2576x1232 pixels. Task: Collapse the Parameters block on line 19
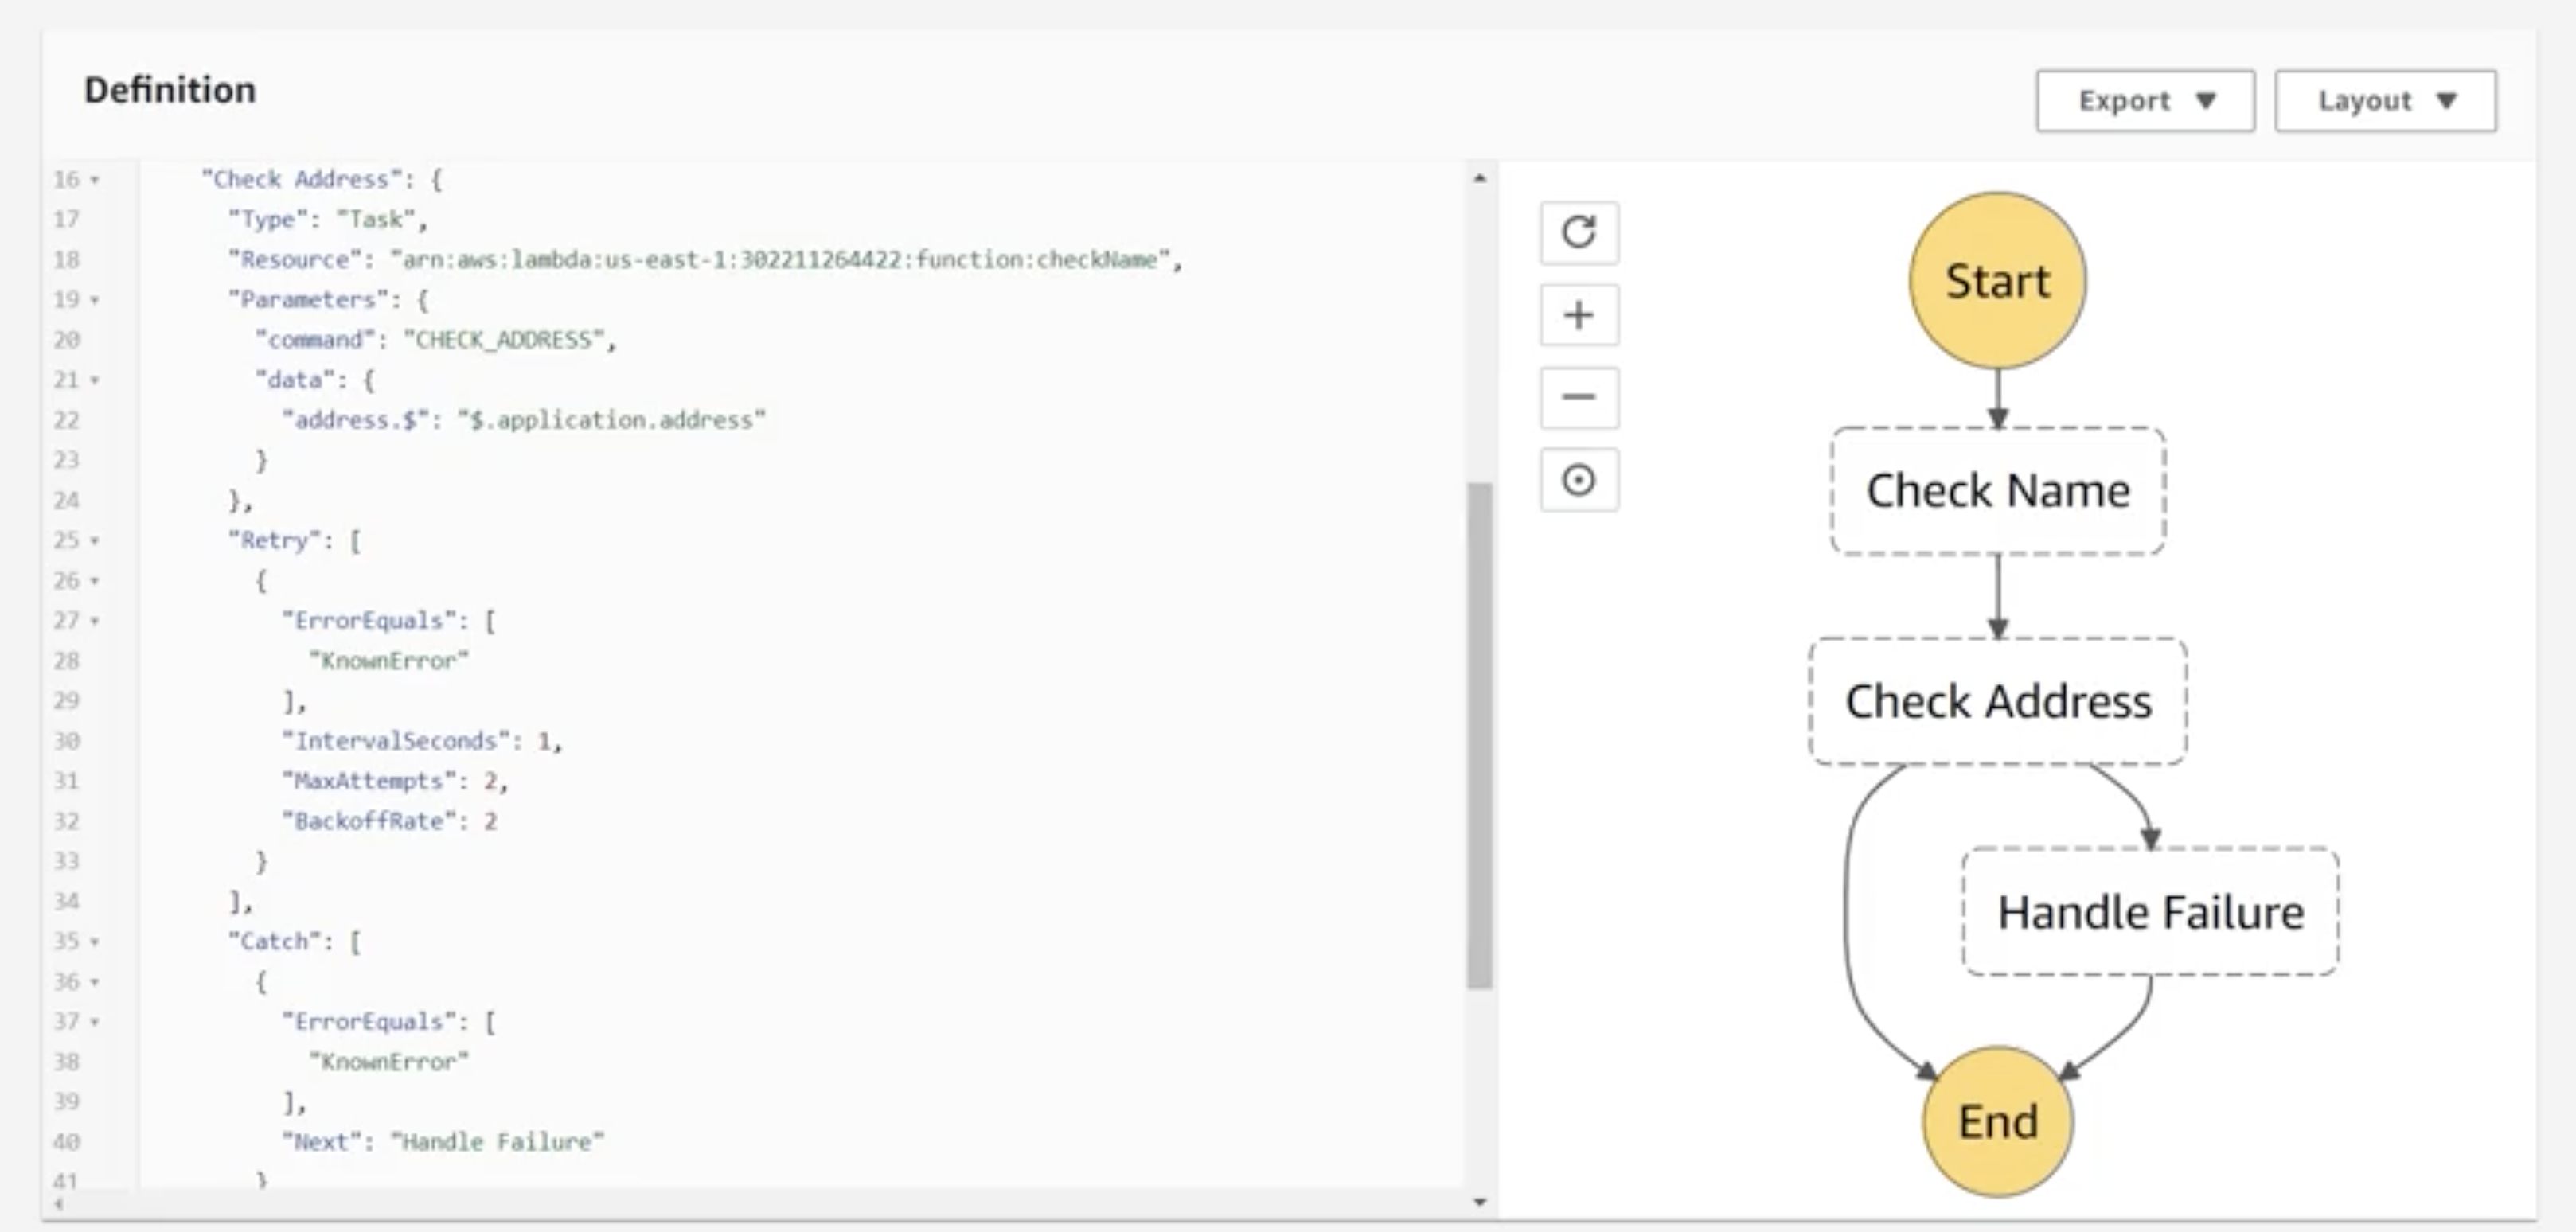[x=93, y=299]
